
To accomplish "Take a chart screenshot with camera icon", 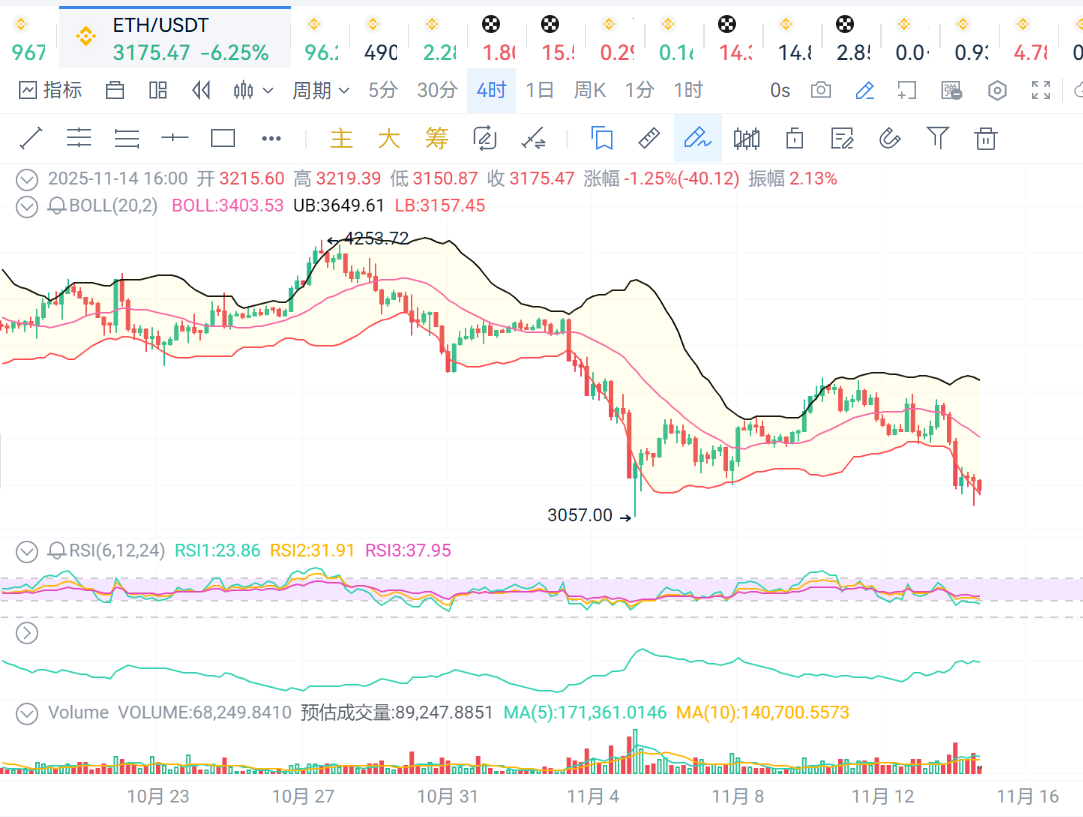I will point(821,90).
